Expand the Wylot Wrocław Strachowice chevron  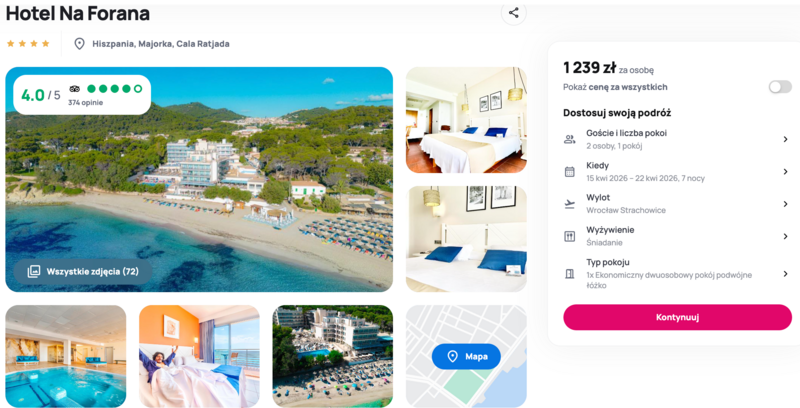[785, 204]
